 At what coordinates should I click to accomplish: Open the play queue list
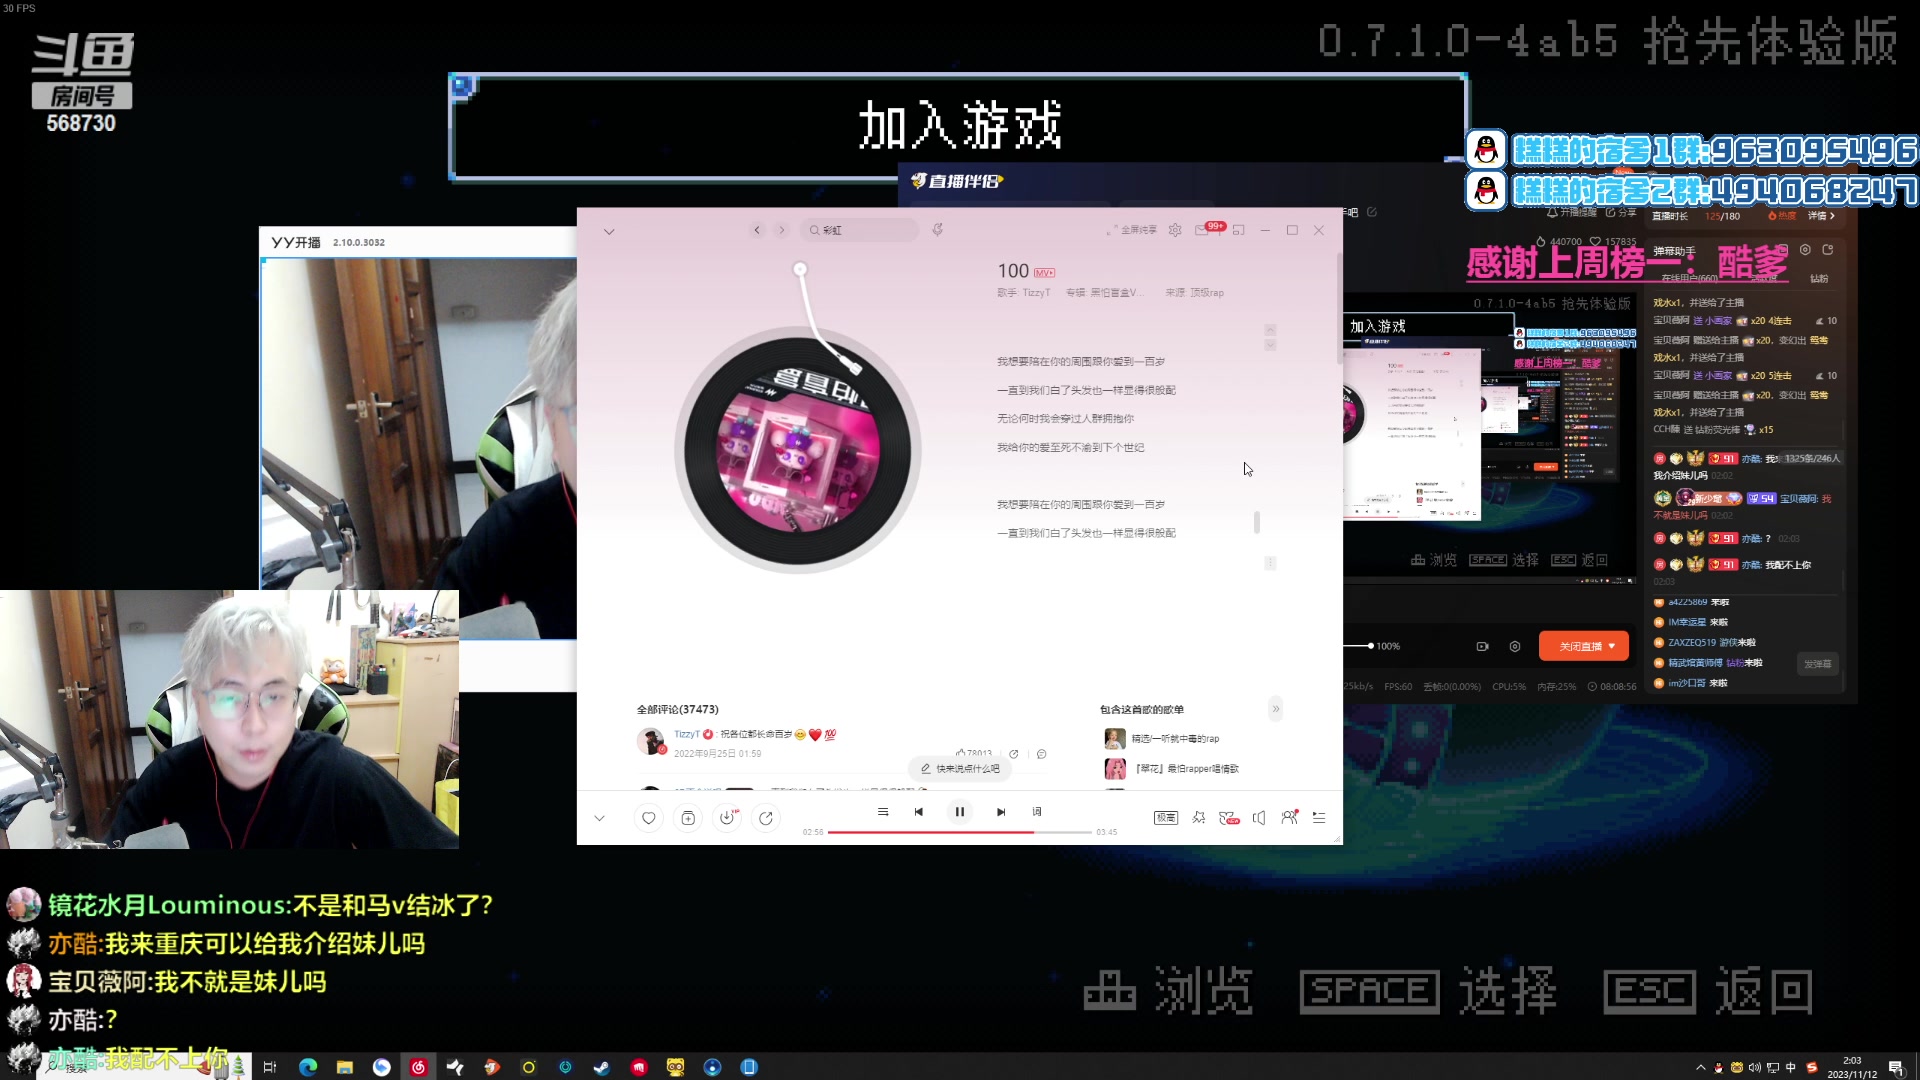(1319, 818)
